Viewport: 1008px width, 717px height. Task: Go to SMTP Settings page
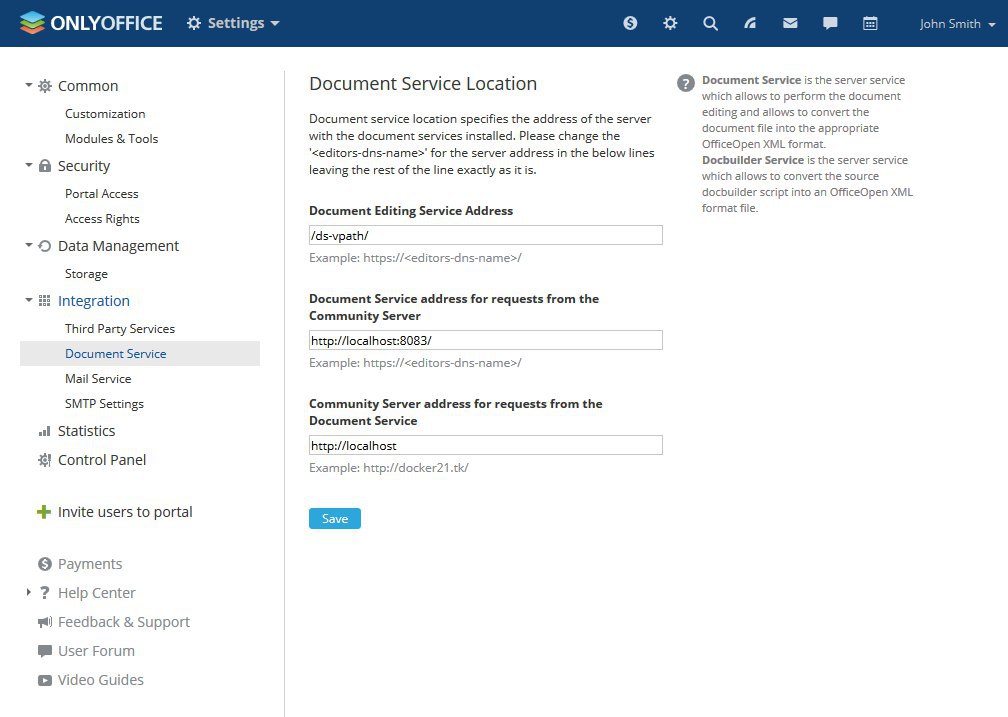[104, 404]
